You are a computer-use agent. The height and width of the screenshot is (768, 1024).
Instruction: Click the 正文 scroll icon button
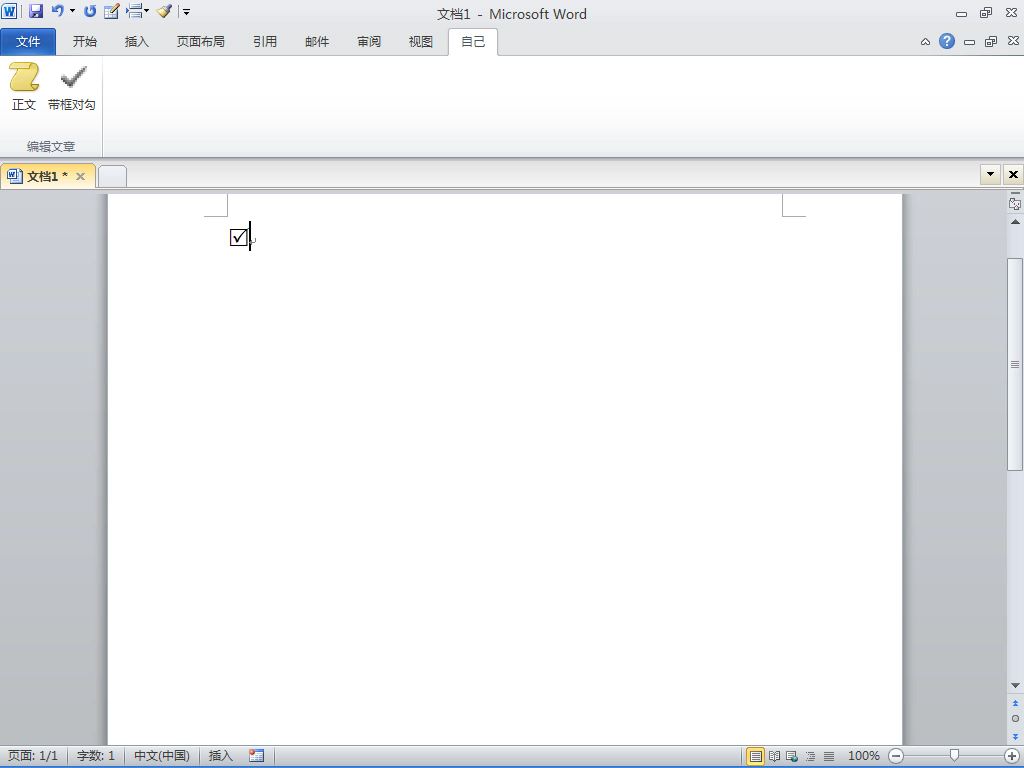point(24,87)
